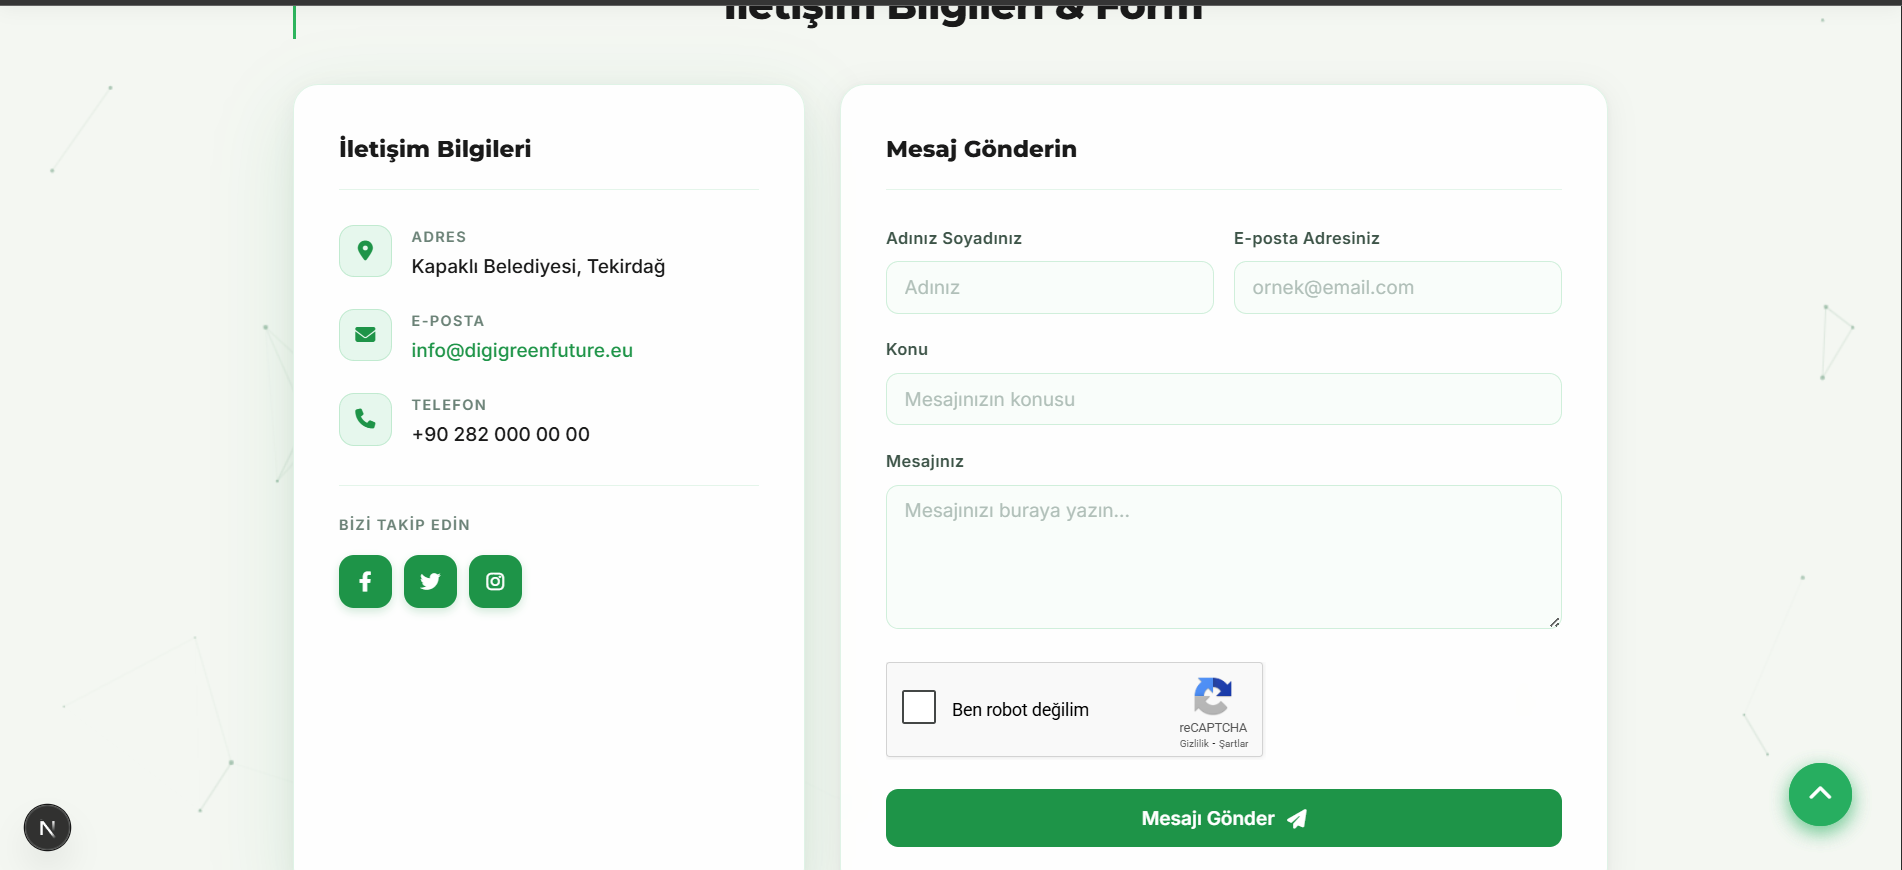Viewport: 1902px width, 870px height.
Task: Open the reCAPTCHA Şartlar link
Action: coord(1233,744)
